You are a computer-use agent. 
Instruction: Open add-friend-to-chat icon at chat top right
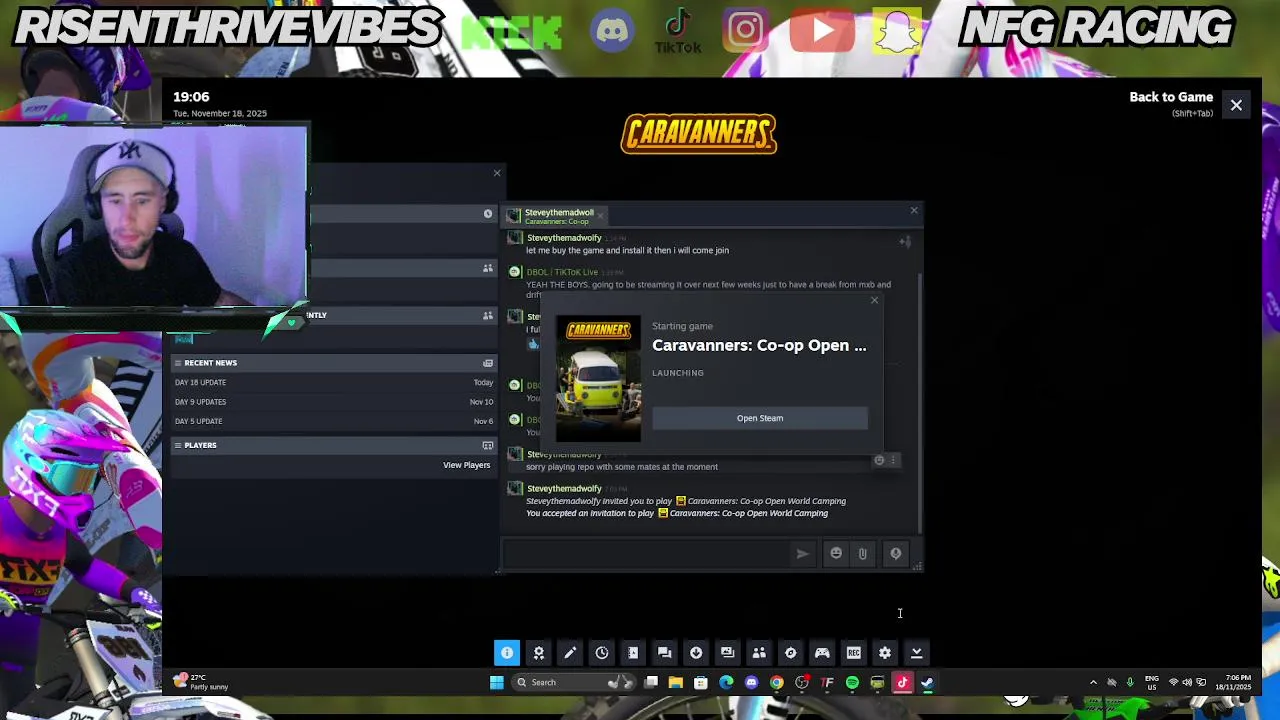pyautogui.click(x=905, y=241)
